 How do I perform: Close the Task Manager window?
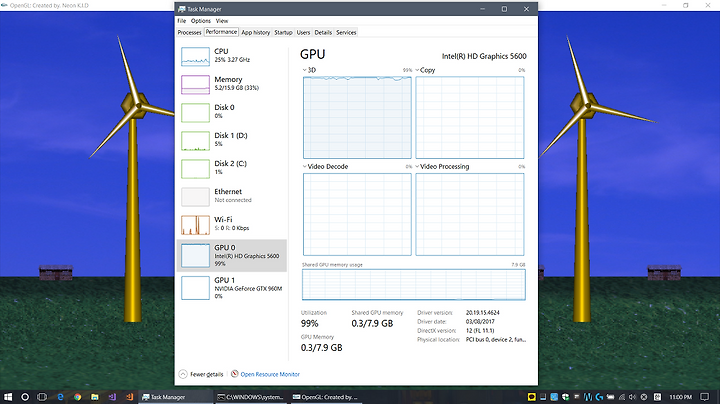point(526,9)
